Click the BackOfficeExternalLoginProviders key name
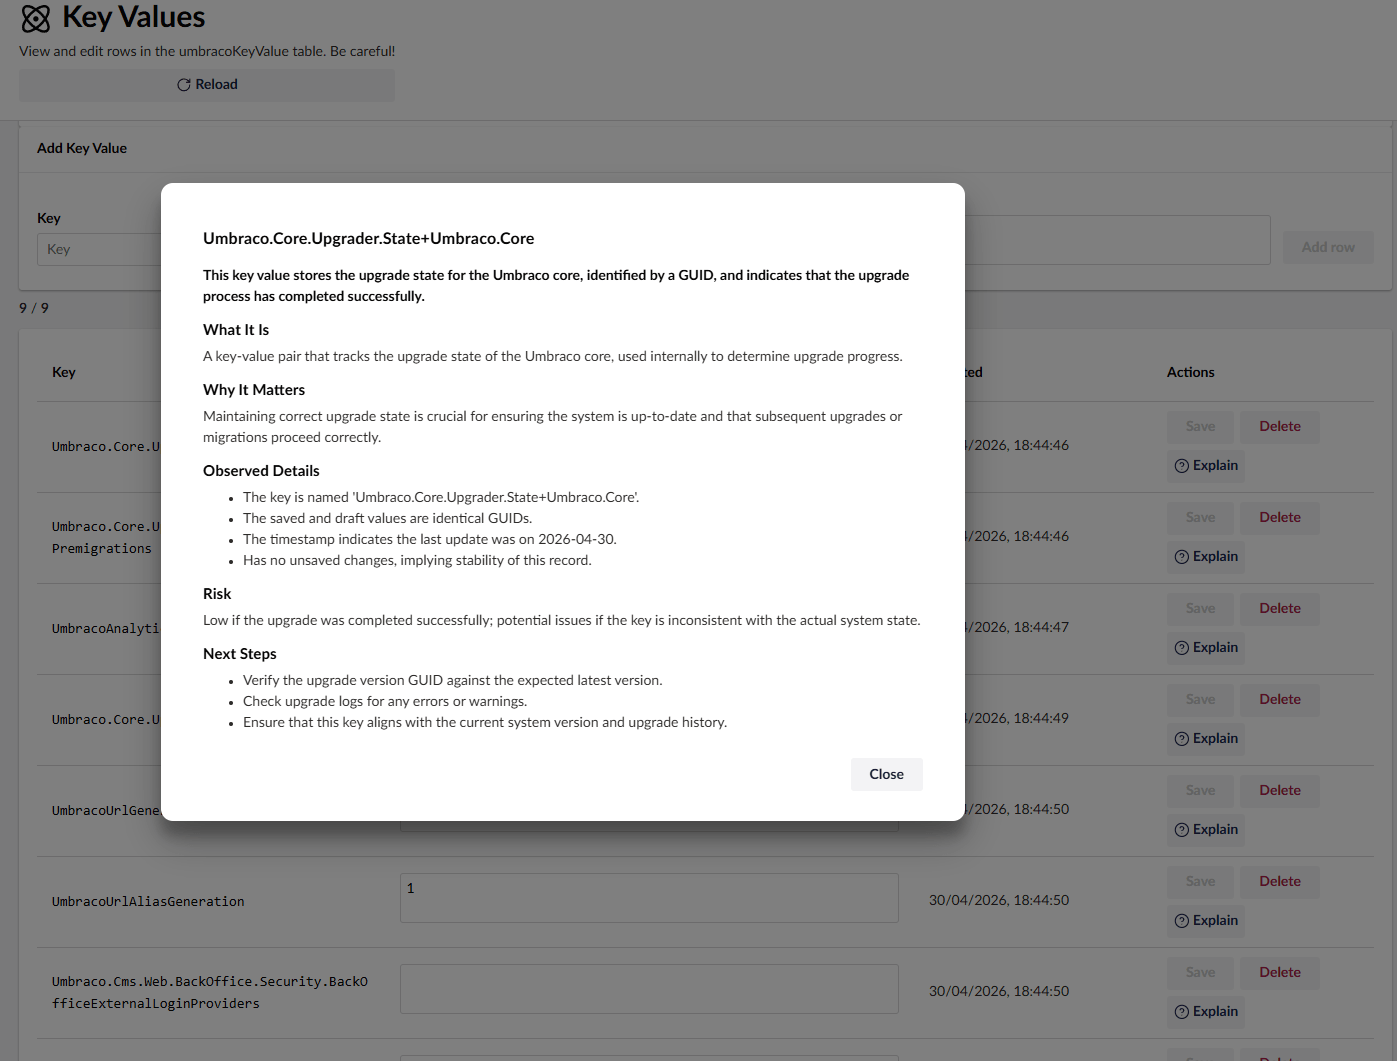The height and width of the screenshot is (1061, 1397). point(210,993)
